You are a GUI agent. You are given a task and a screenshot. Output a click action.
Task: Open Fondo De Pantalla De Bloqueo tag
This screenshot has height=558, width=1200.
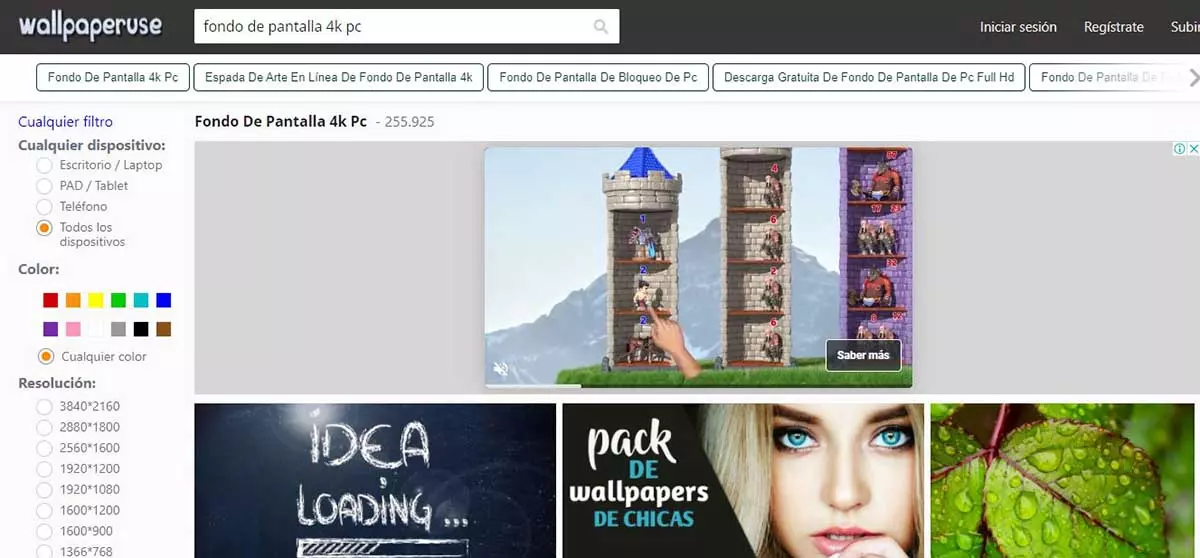598,77
